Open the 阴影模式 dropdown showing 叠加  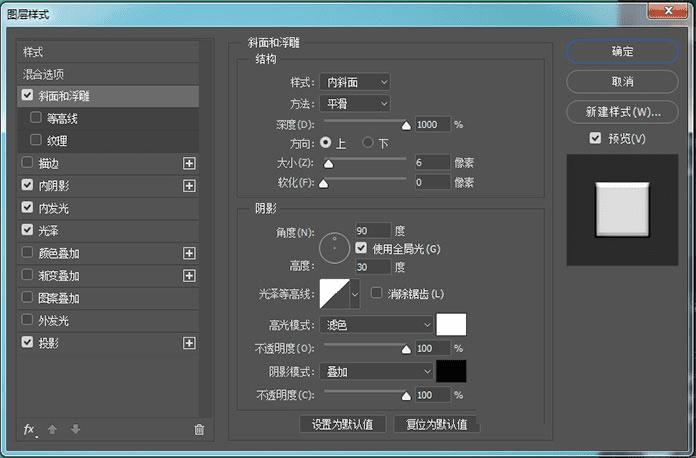(376, 371)
